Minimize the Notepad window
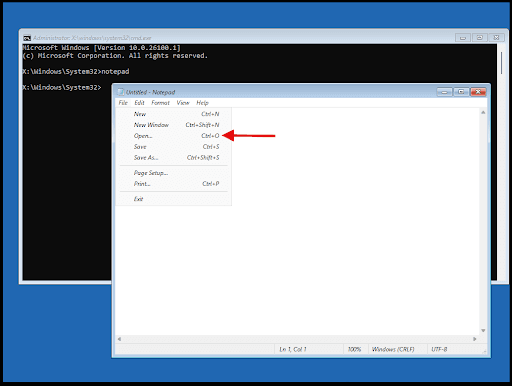 click(x=444, y=92)
